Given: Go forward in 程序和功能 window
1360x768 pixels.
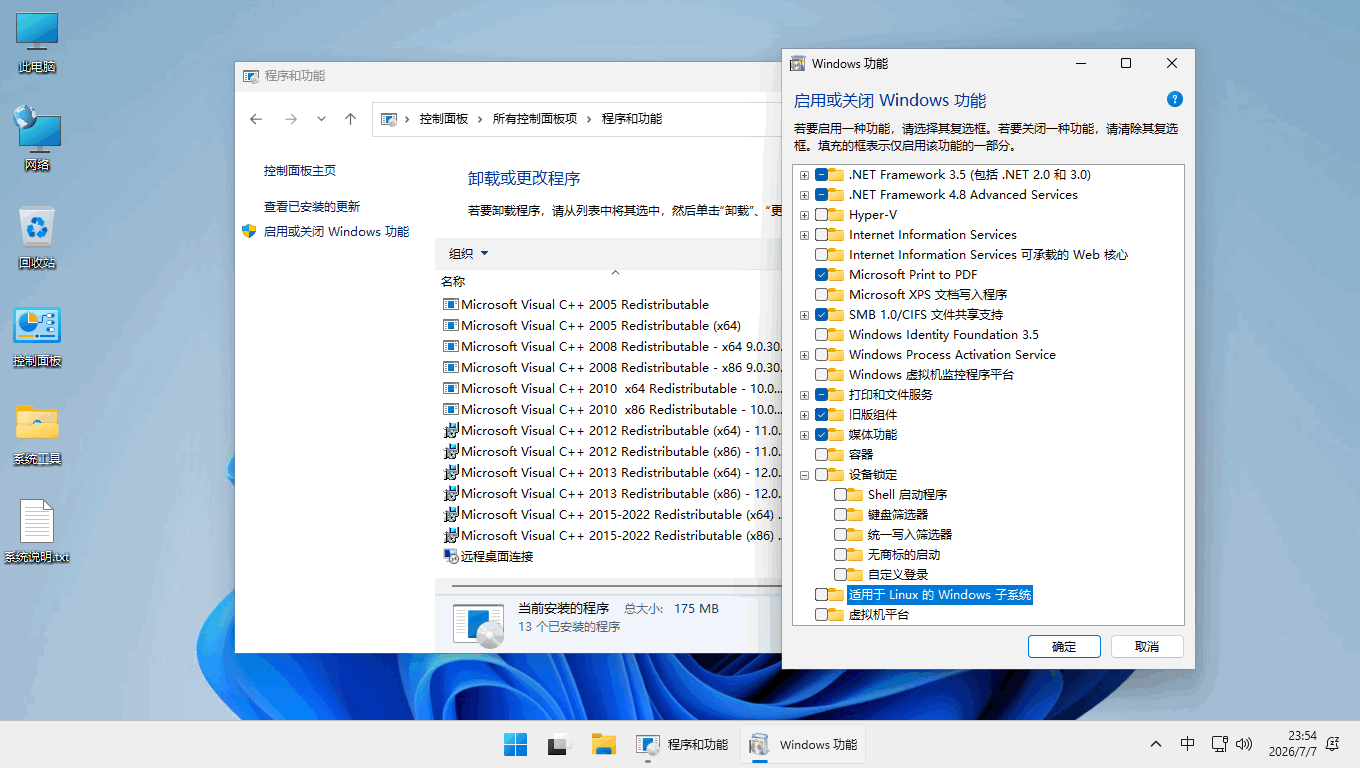Looking at the screenshot, I should 291,119.
